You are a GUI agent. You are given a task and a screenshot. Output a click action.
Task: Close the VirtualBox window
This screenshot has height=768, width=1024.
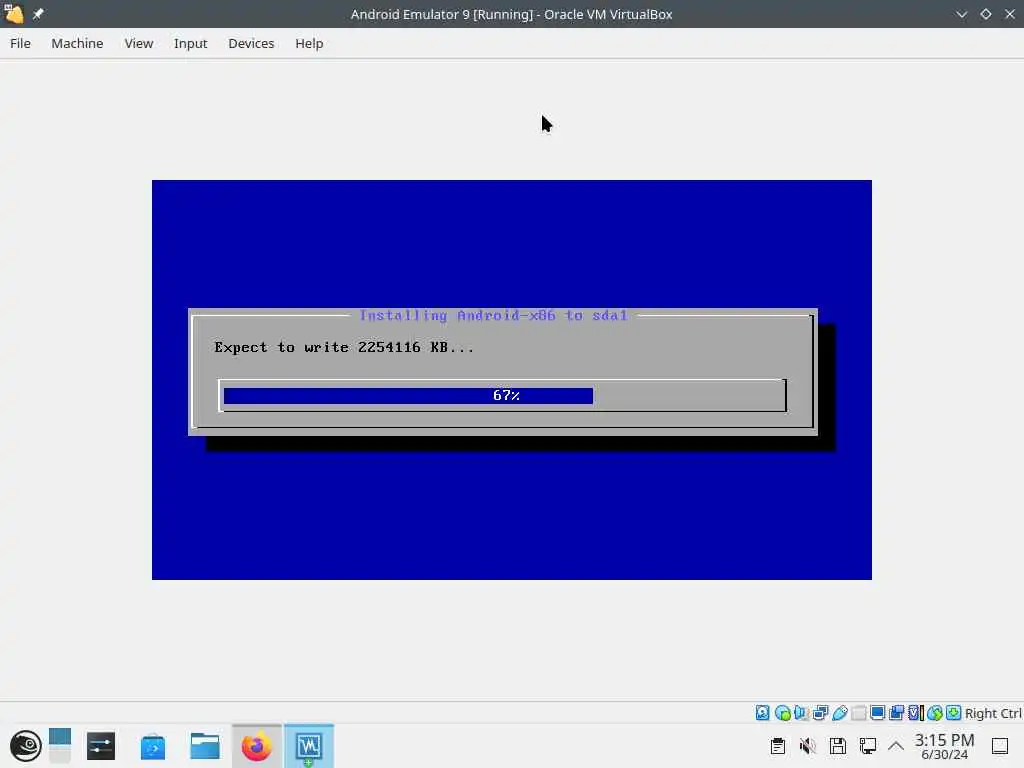[x=1010, y=14]
